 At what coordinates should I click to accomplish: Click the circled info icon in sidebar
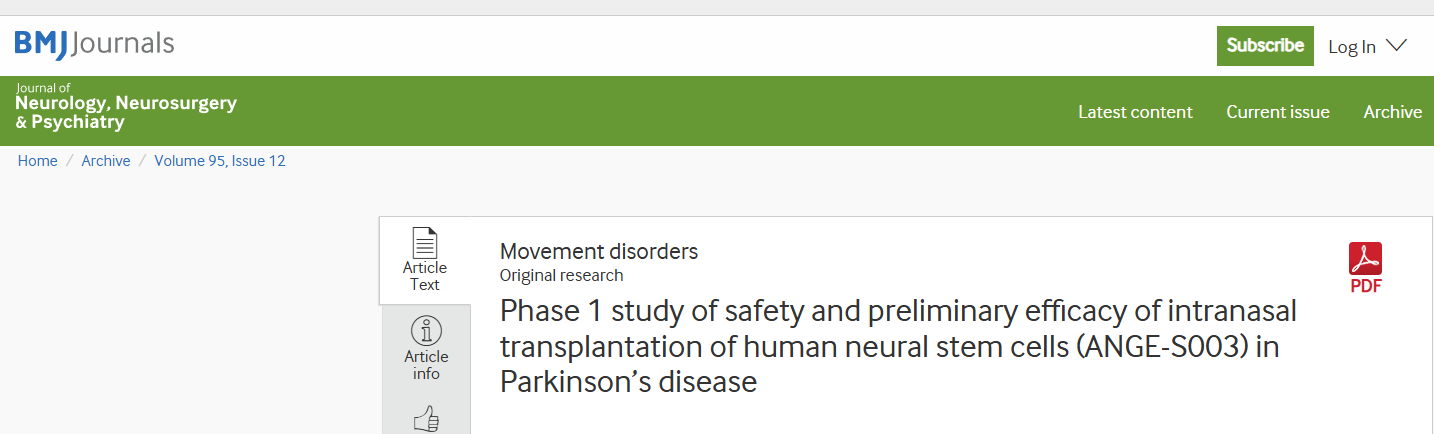pyautogui.click(x=426, y=331)
